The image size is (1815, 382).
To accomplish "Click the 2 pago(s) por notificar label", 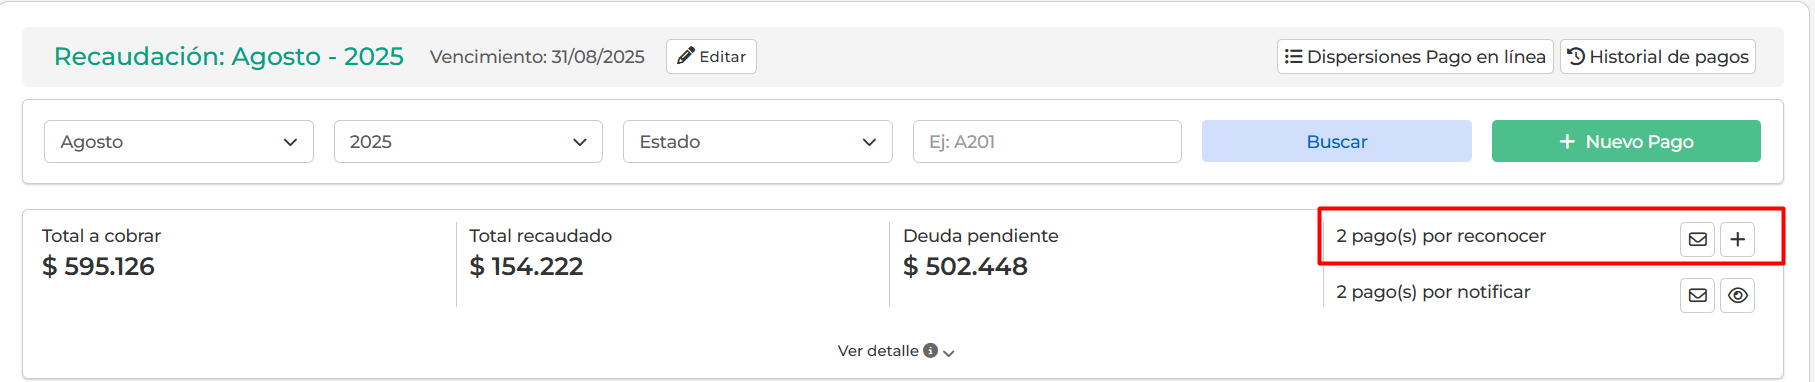I will coord(1433,292).
